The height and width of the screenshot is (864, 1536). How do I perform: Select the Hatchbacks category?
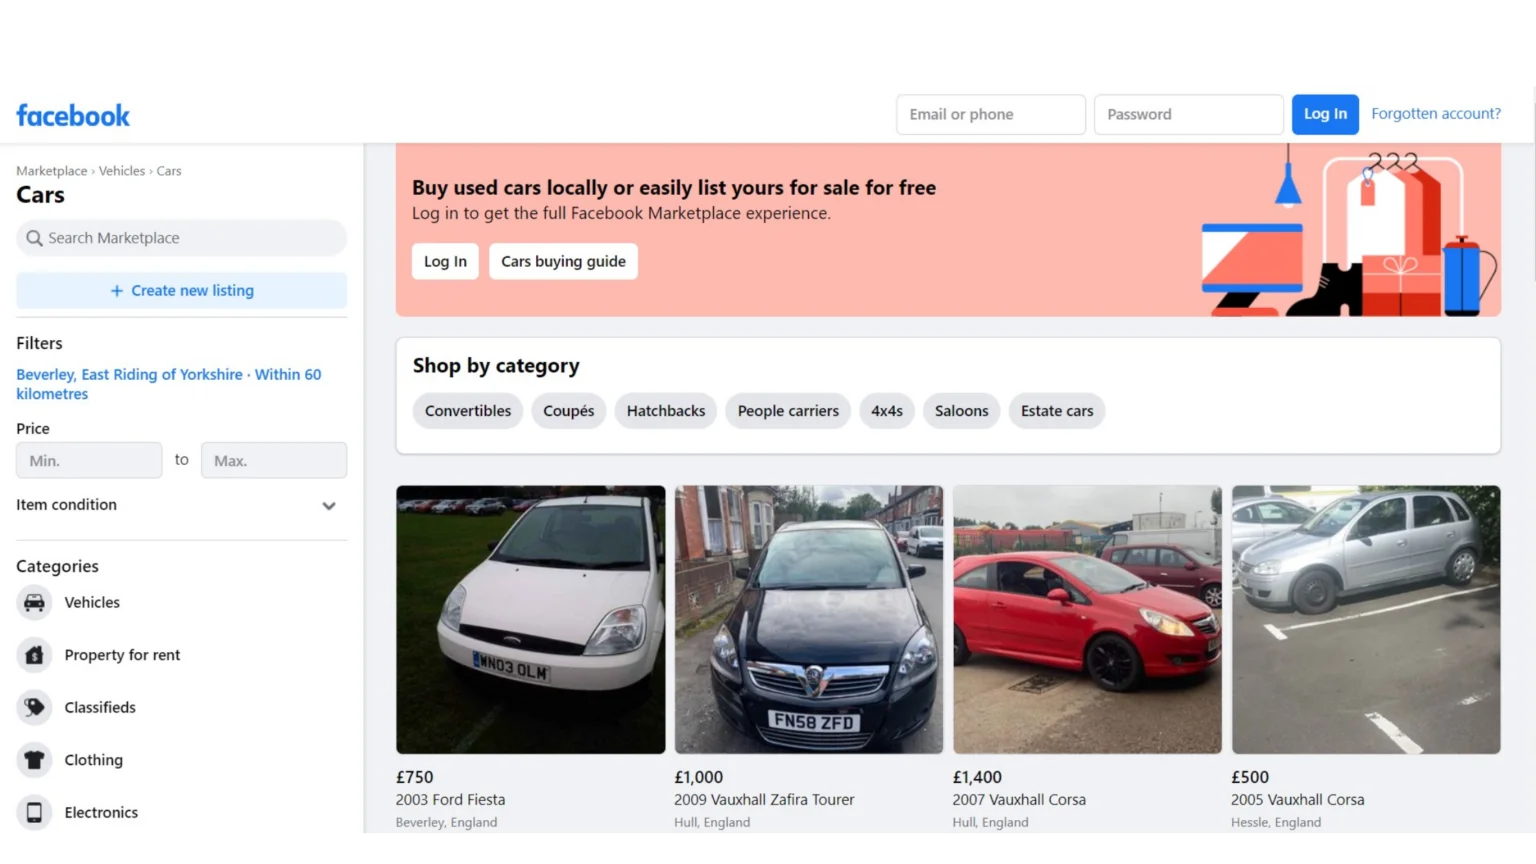[666, 411]
